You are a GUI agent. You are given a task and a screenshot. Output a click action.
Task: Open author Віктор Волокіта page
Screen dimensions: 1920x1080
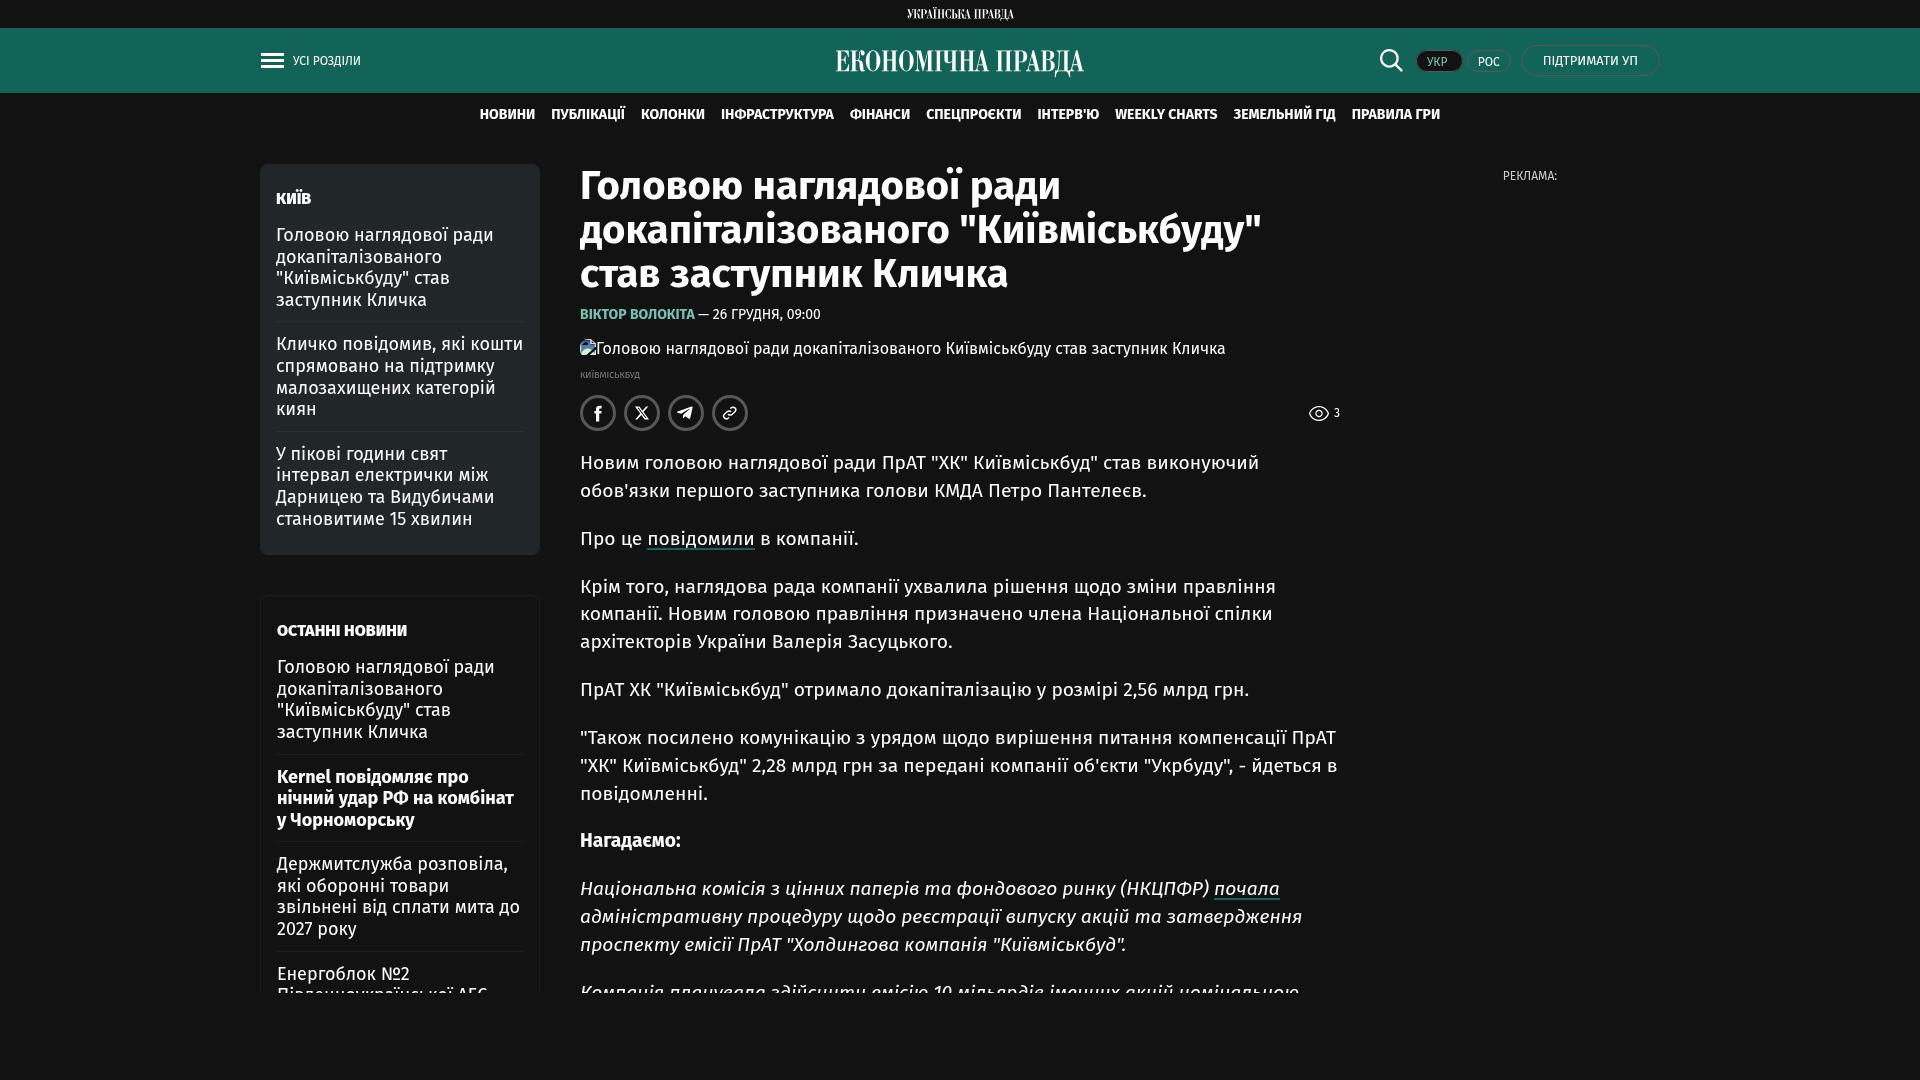click(637, 314)
